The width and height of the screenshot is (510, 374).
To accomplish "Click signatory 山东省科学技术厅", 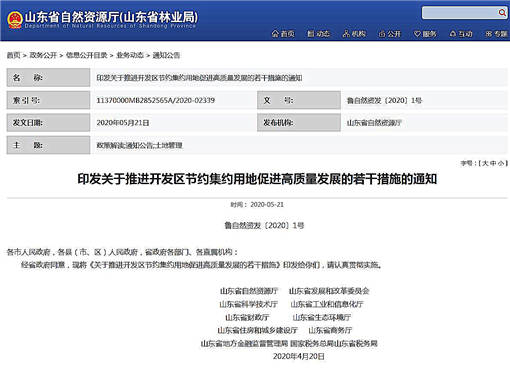I will click(x=249, y=304).
